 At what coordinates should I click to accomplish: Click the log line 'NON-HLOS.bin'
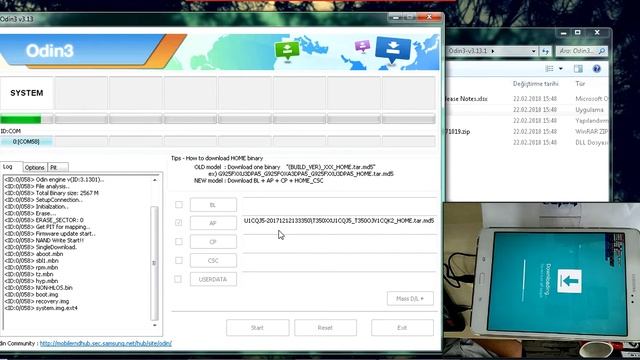pyautogui.click(x=38, y=288)
